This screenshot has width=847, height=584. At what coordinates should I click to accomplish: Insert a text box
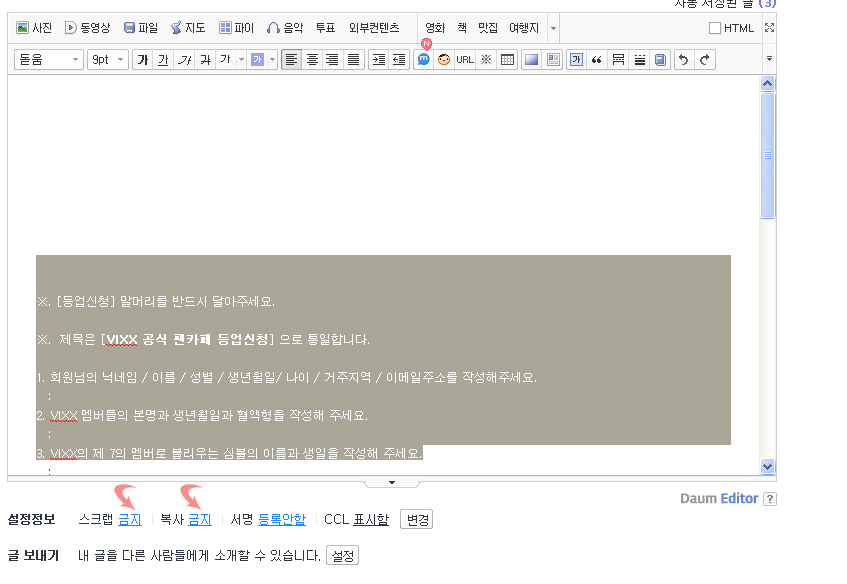(x=576, y=59)
